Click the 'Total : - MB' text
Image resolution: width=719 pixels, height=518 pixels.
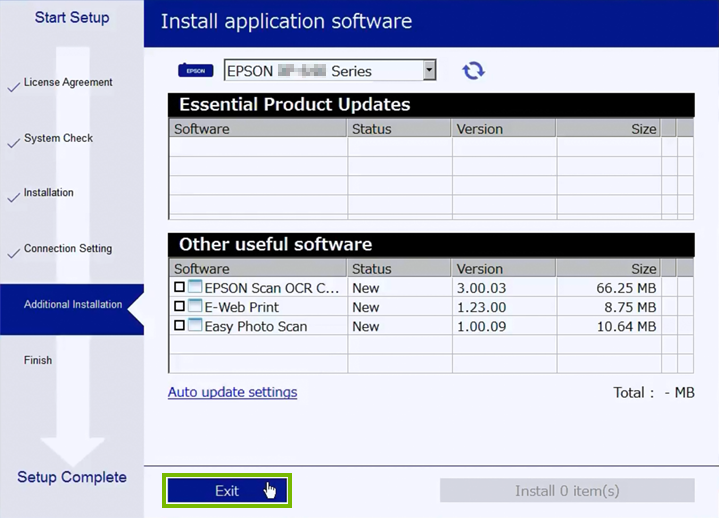tap(654, 392)
